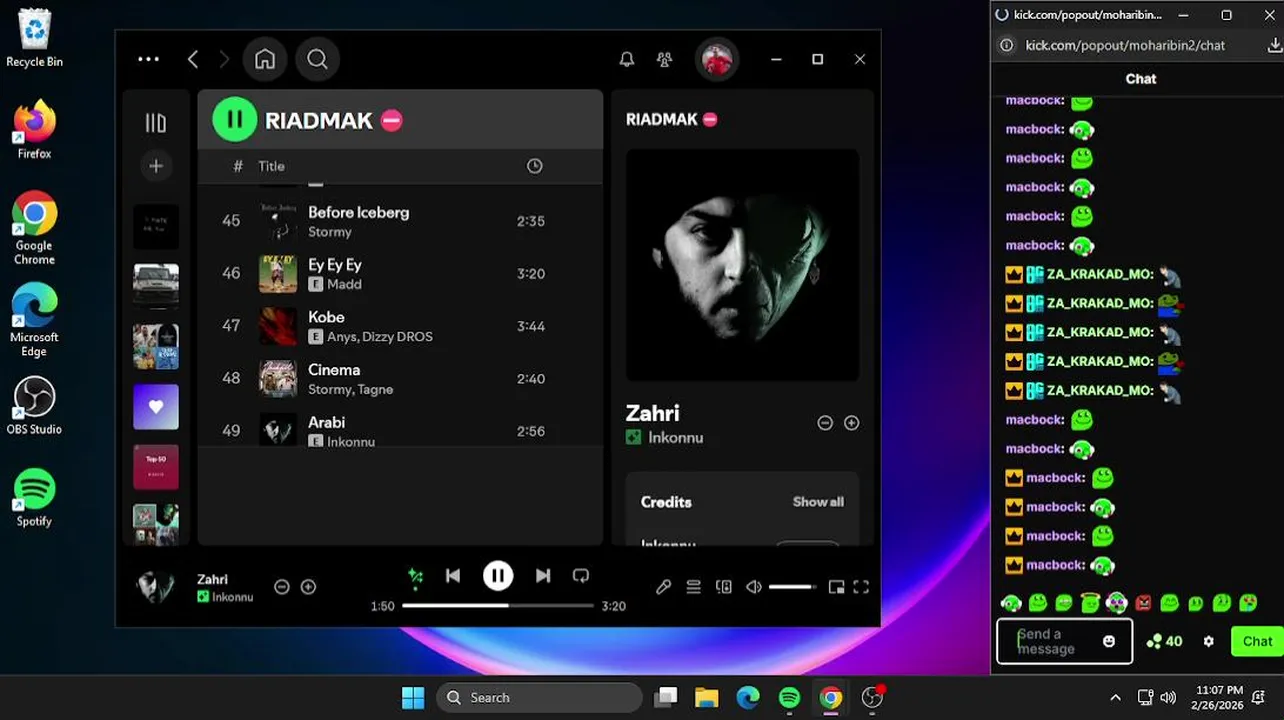1284x720 pixels.
Task: Click minus icon beside Zahri in side panel
Action: pyautogui.click(x=825, y=423)
